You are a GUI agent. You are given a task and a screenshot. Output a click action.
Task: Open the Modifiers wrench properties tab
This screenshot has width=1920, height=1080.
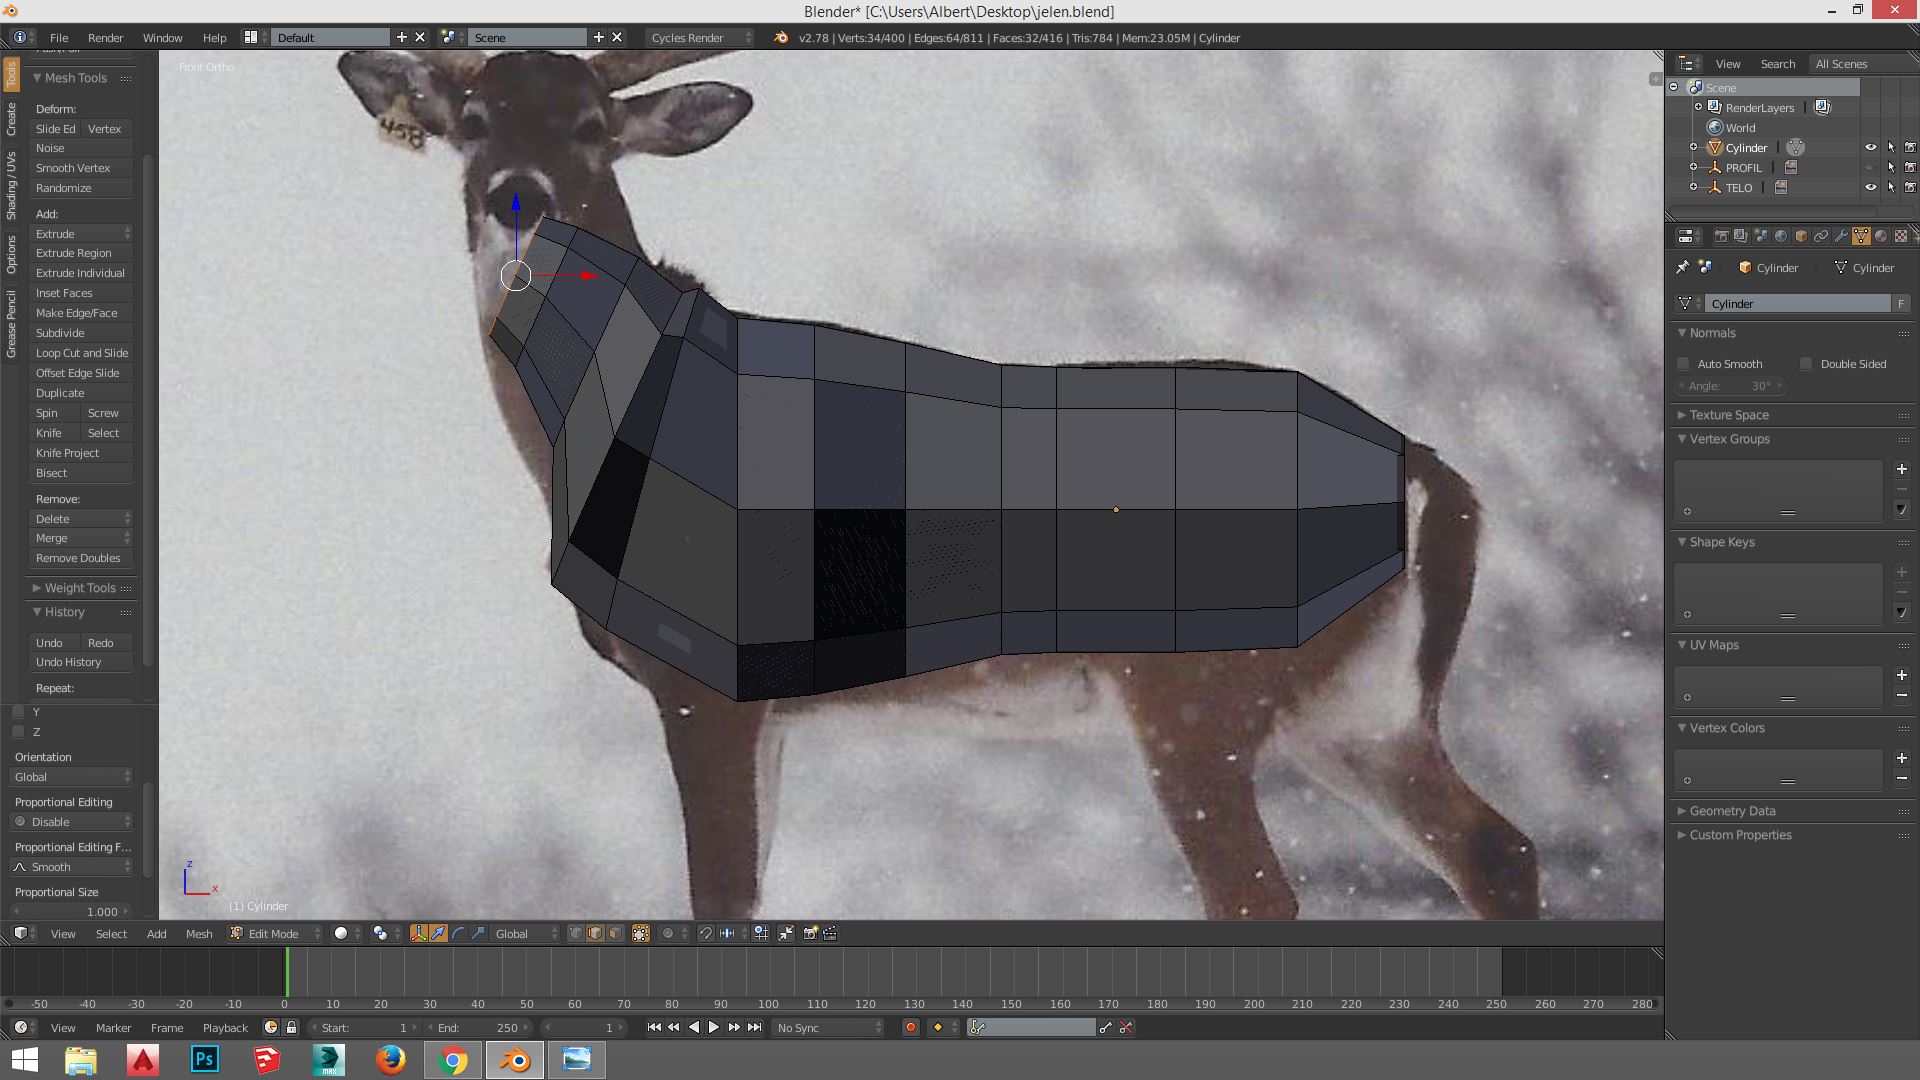coord(1841,237)
